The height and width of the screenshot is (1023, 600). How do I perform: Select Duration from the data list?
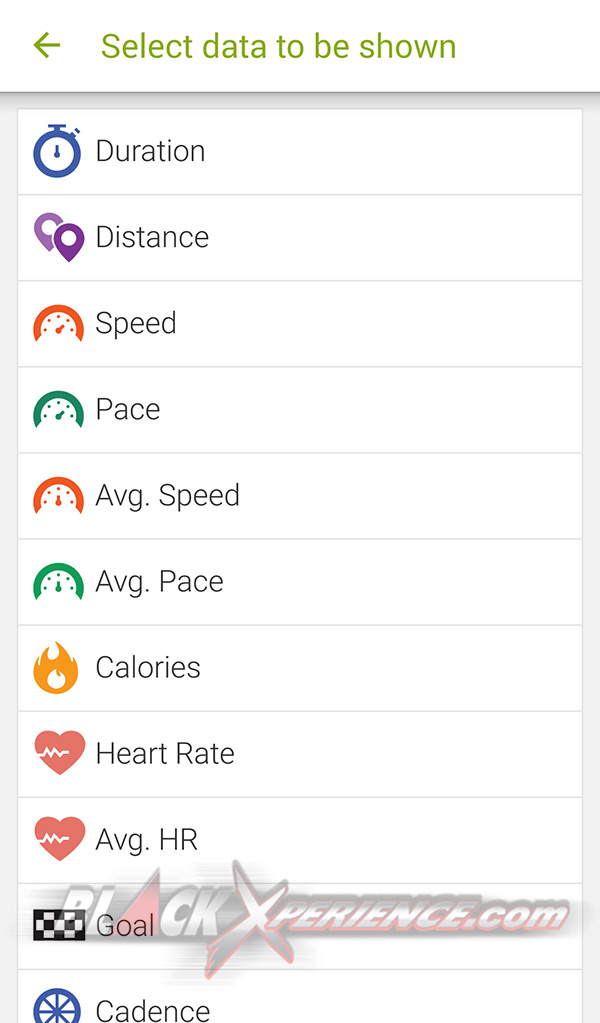(x=150, y=152)
